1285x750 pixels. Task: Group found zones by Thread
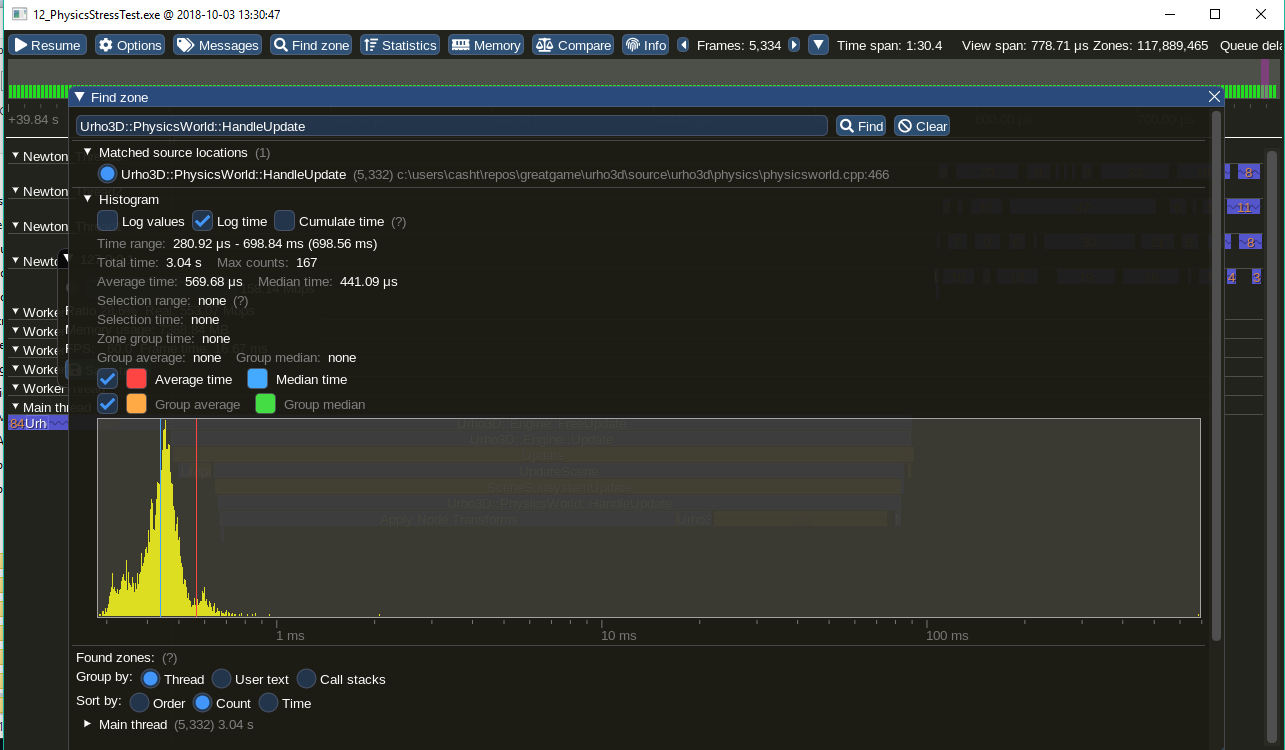pyautogui.click(x=150, y=679)
